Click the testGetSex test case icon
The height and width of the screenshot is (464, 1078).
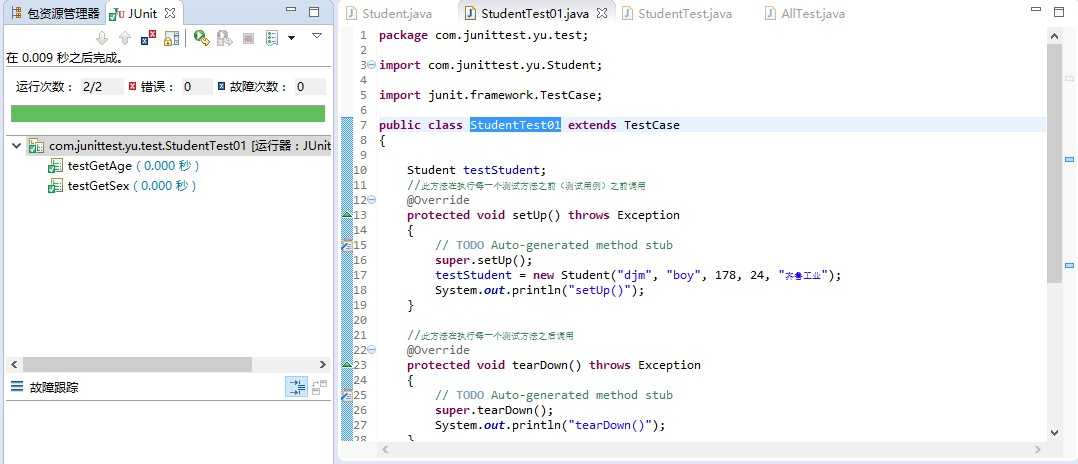tap(55, 186)
